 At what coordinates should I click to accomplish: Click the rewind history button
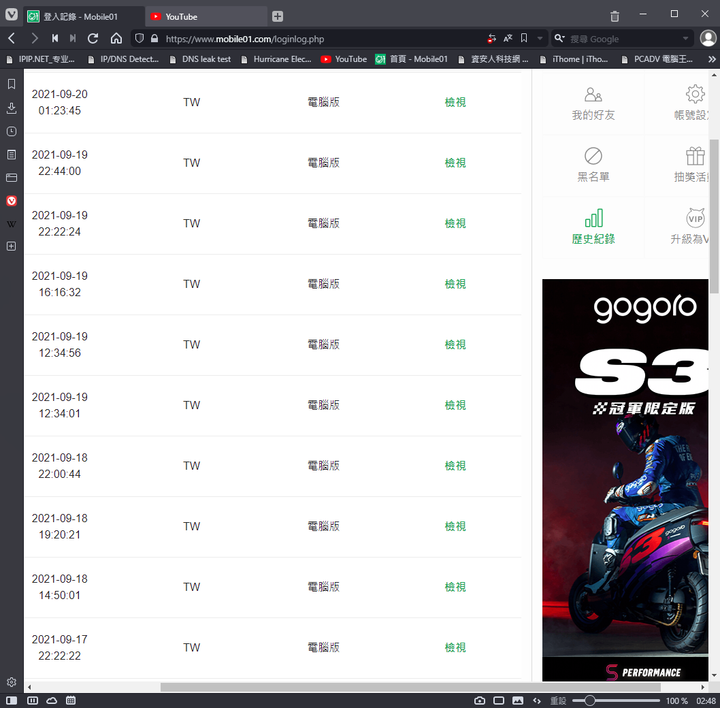pos(55,39)
